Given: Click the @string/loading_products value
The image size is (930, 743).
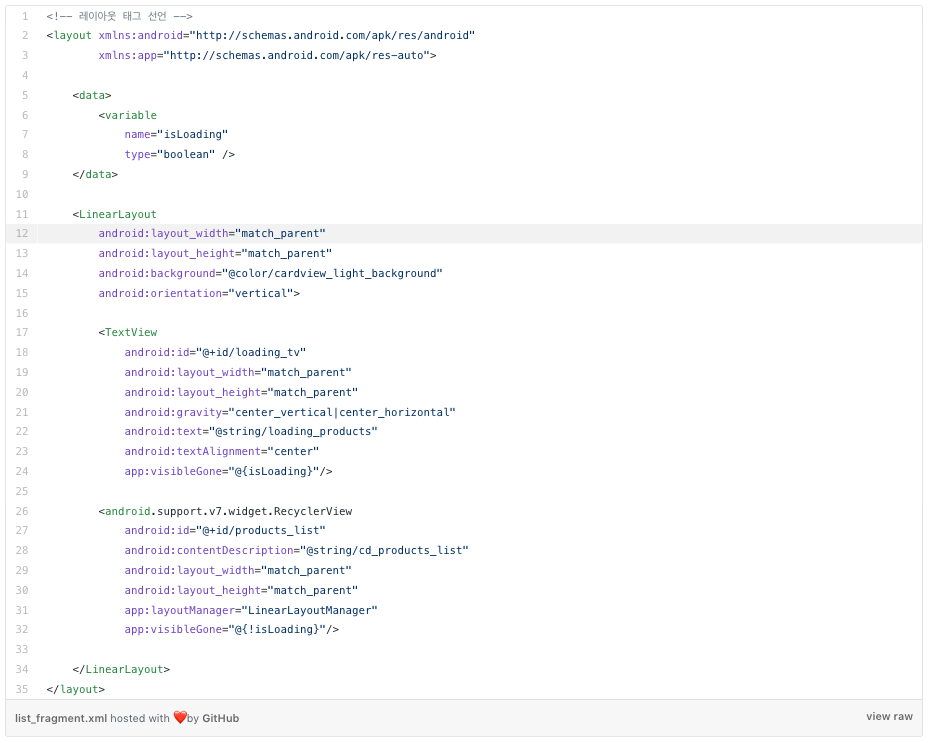Looking at the screenshot, I should point(294,432).
